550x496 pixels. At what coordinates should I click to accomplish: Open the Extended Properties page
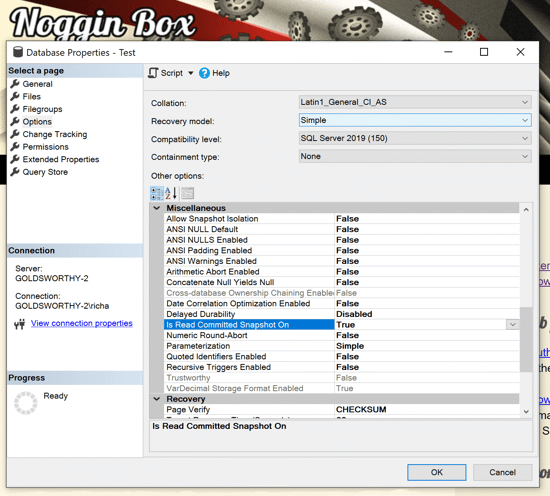(61, 159)
